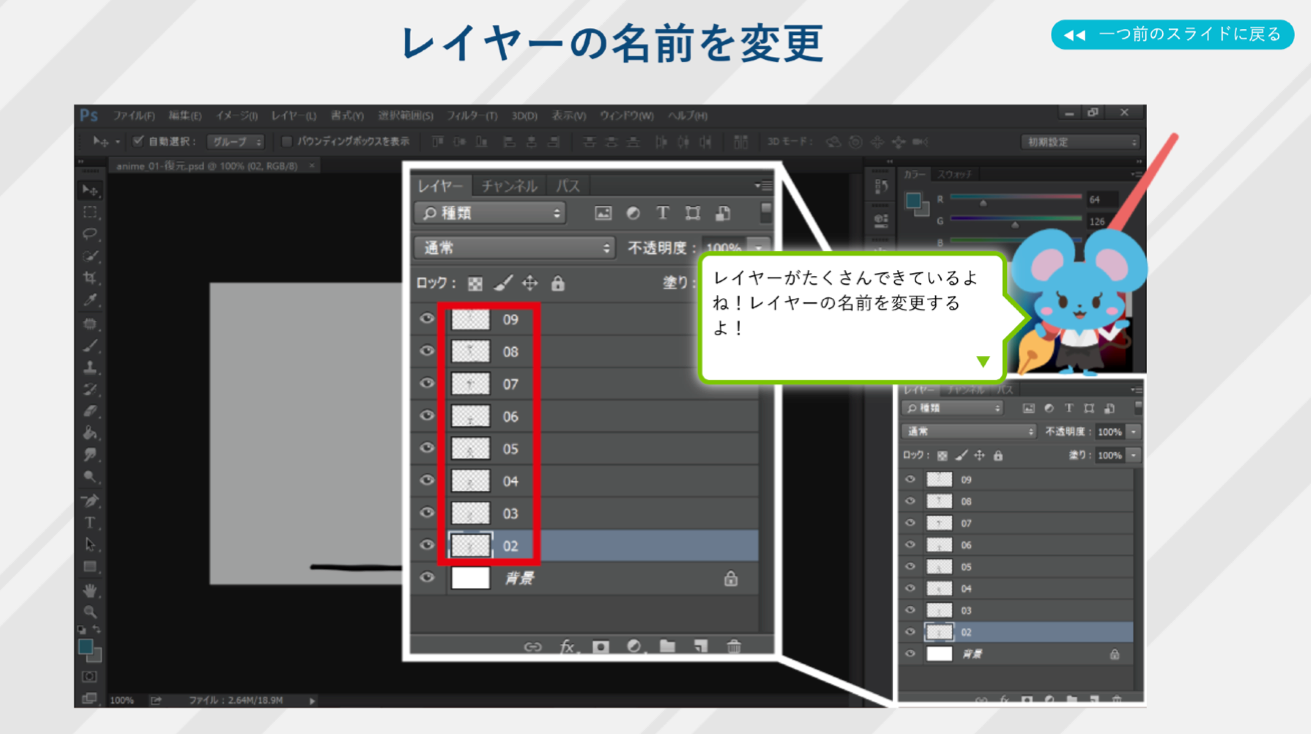Click the delete layer trash icon in the enlarged panel
Image resolution: width=1311 pixels, height=734 pixels.
734,647
